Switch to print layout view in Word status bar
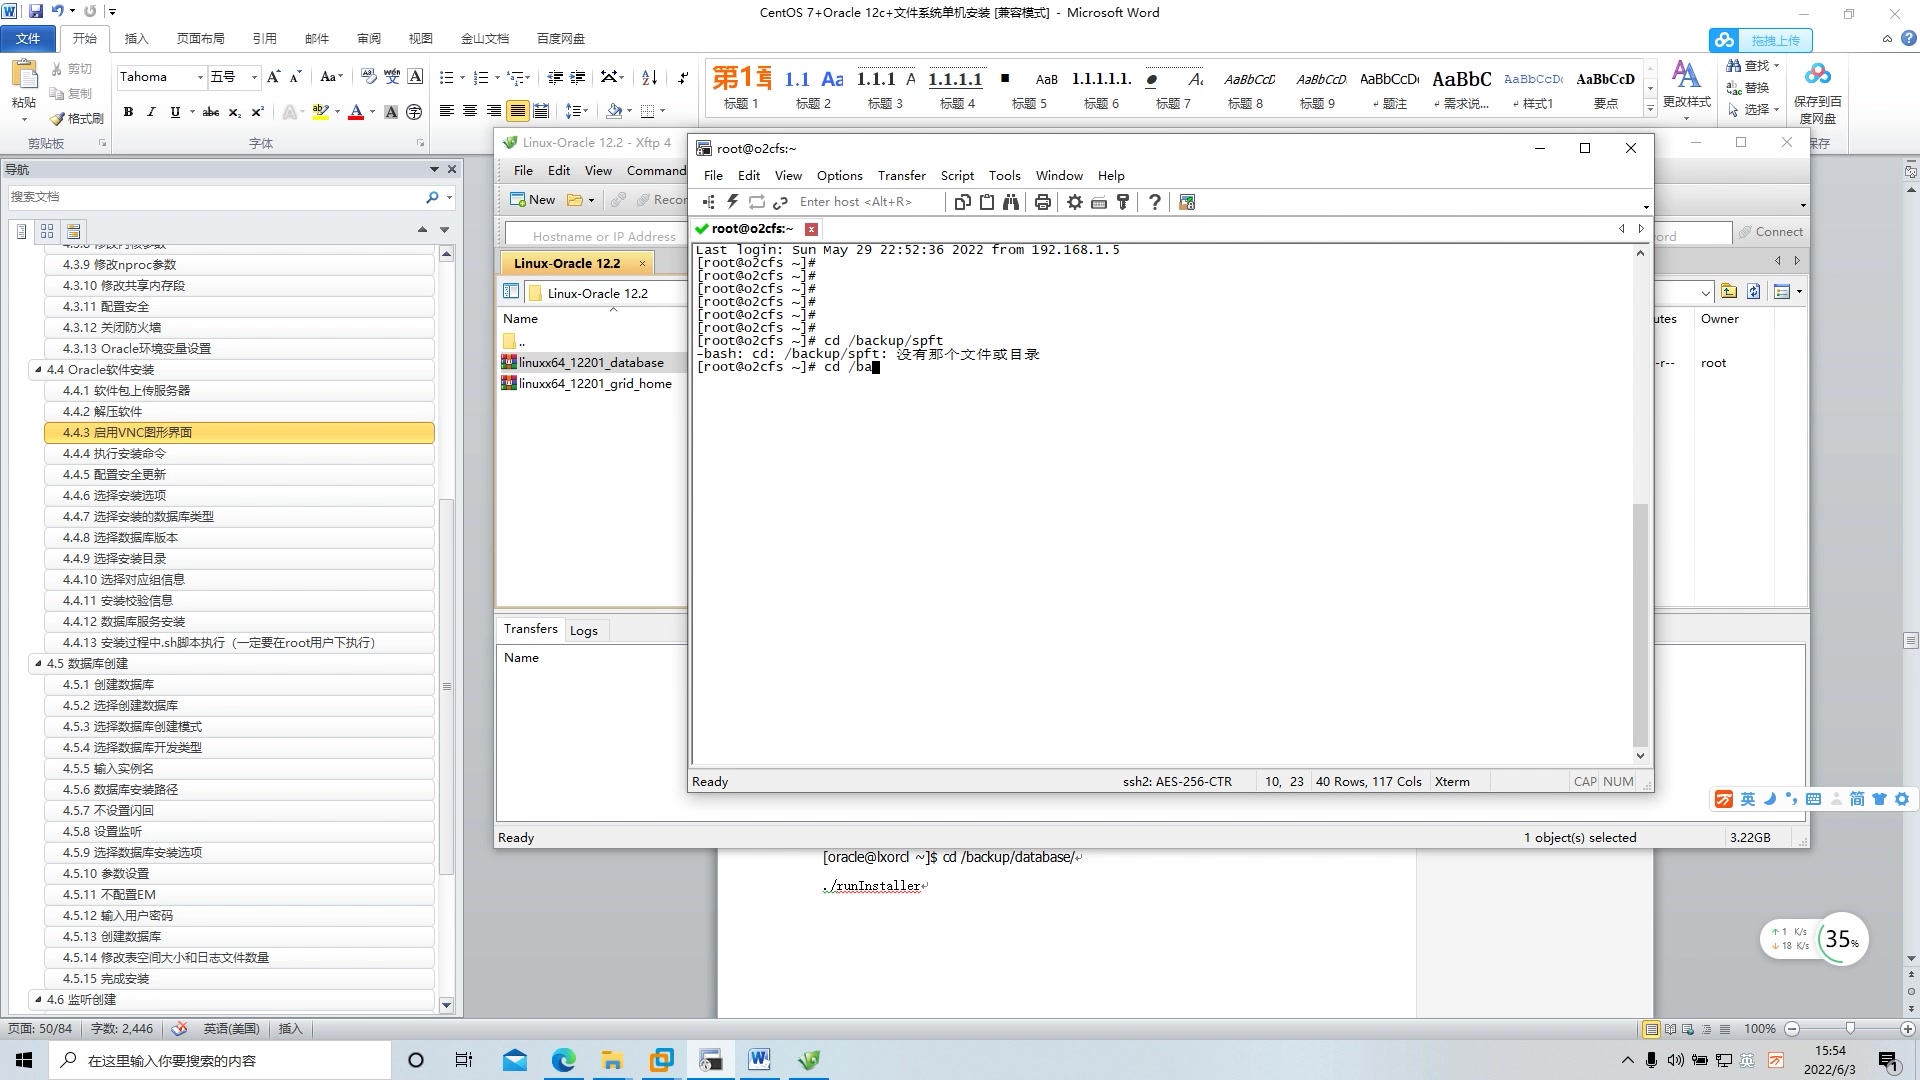 point(1652,1029)
